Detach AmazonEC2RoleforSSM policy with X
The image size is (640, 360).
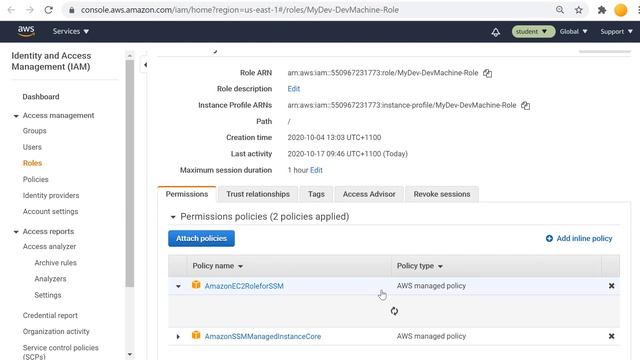click(611, 286)
